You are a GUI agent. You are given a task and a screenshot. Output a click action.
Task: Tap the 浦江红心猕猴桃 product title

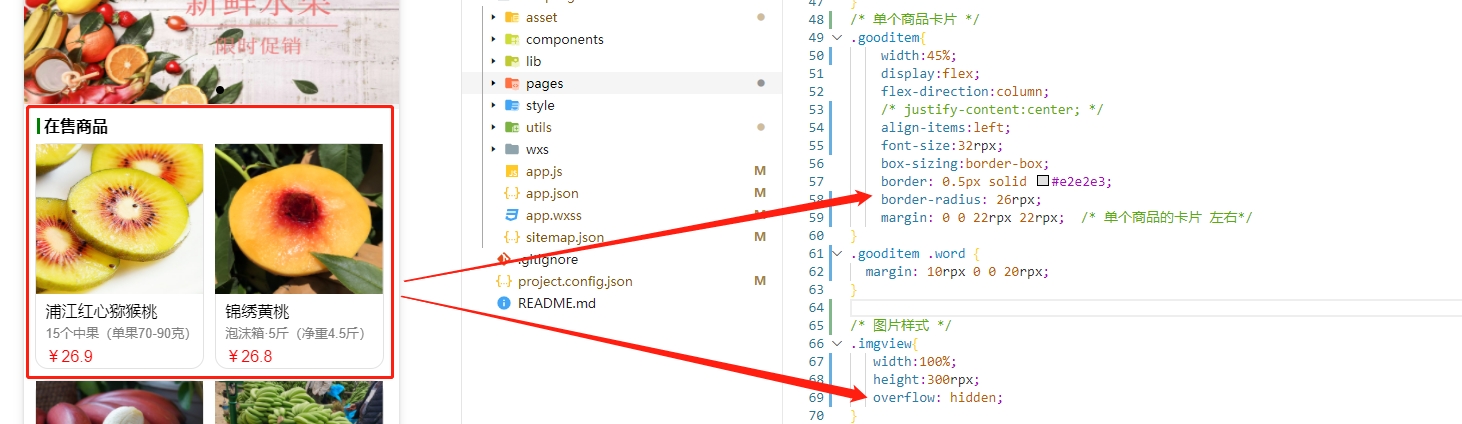click(102, 312)
